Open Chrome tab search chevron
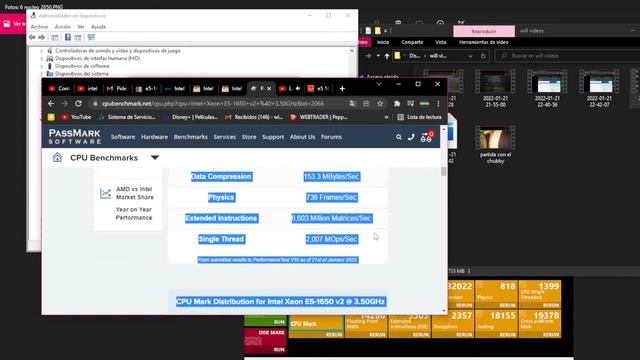 coord(379,84)
